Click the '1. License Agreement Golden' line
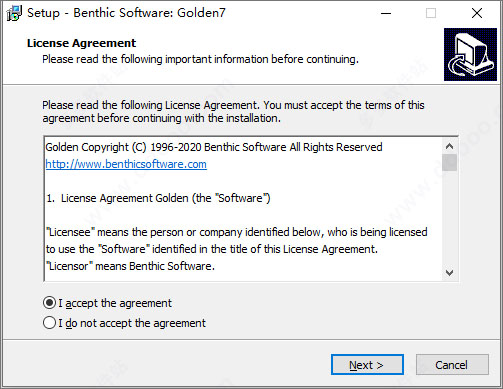The width and height of the screenshot is (503, 389). click(x=158, y=198)
